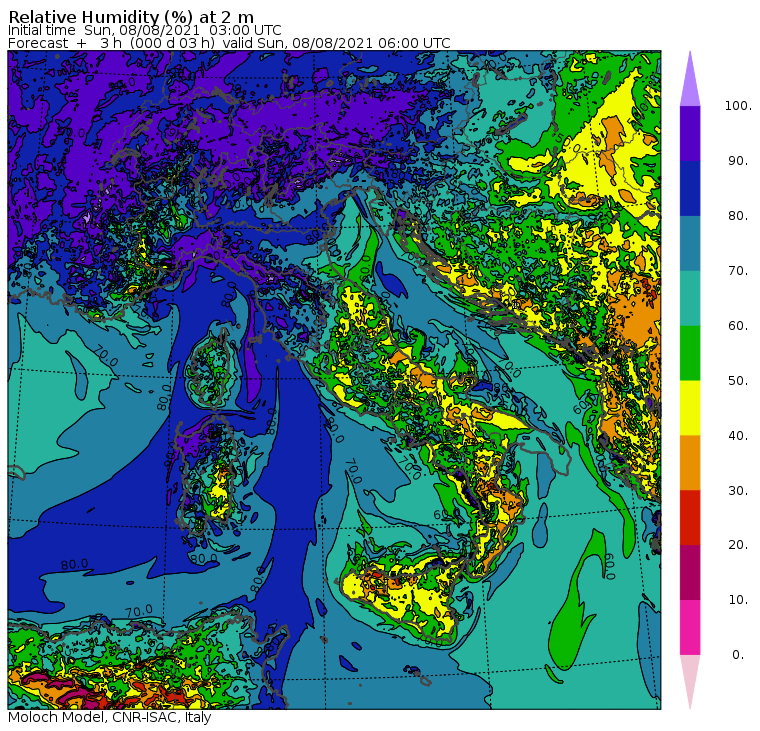
Task: Click the "70." legend value label
Action: click(738, 270)
